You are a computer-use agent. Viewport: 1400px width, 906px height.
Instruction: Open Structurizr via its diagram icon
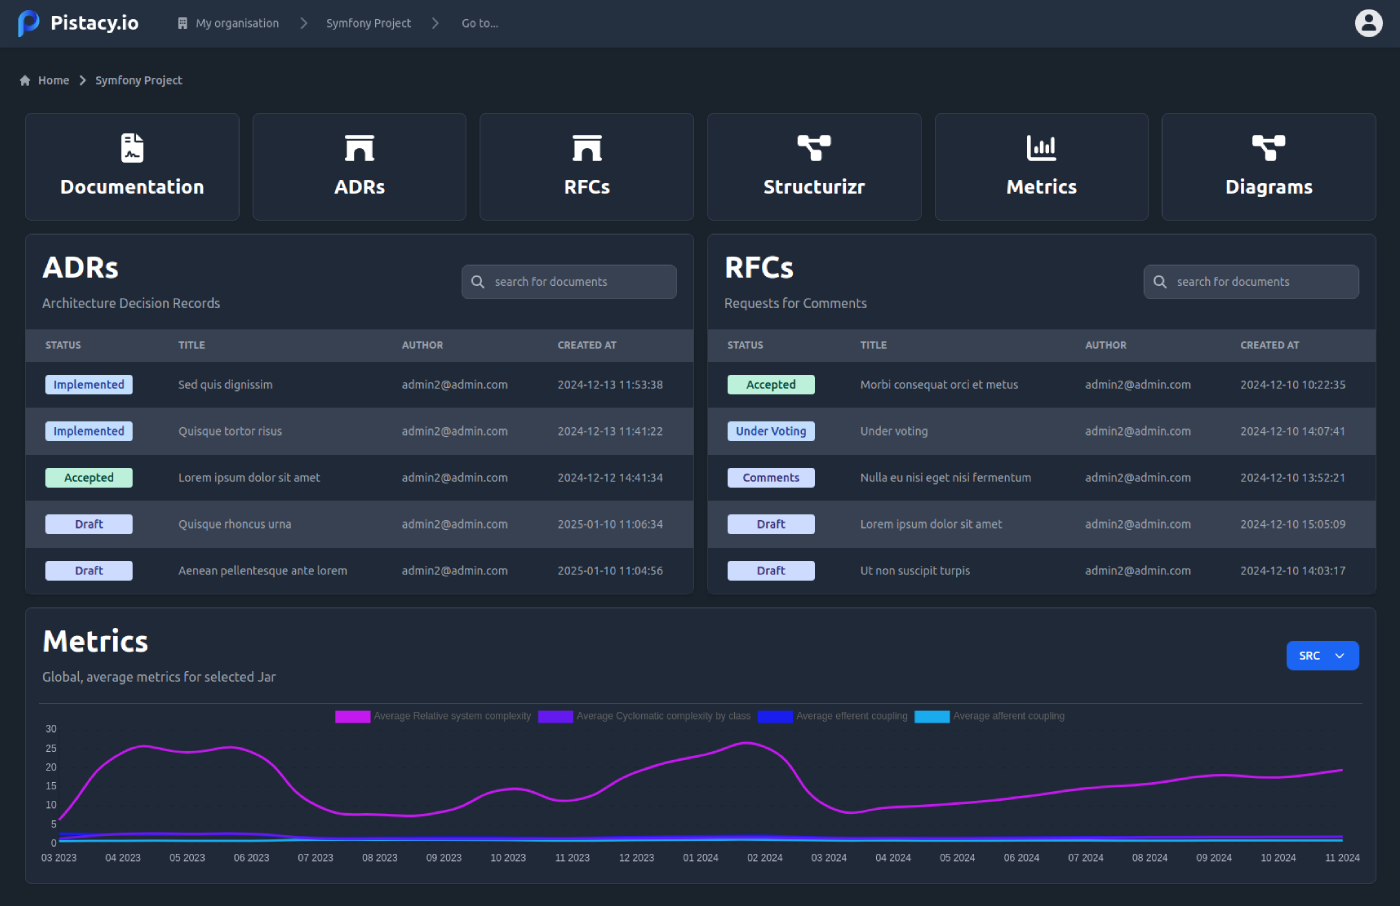tap(813, 146)
